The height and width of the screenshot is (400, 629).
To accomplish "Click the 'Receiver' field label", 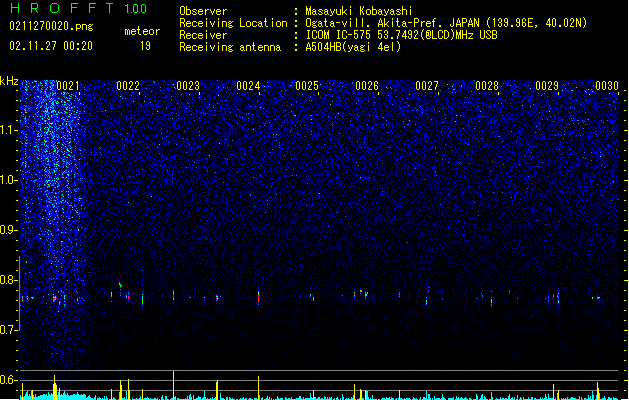I will coord(203,35).
